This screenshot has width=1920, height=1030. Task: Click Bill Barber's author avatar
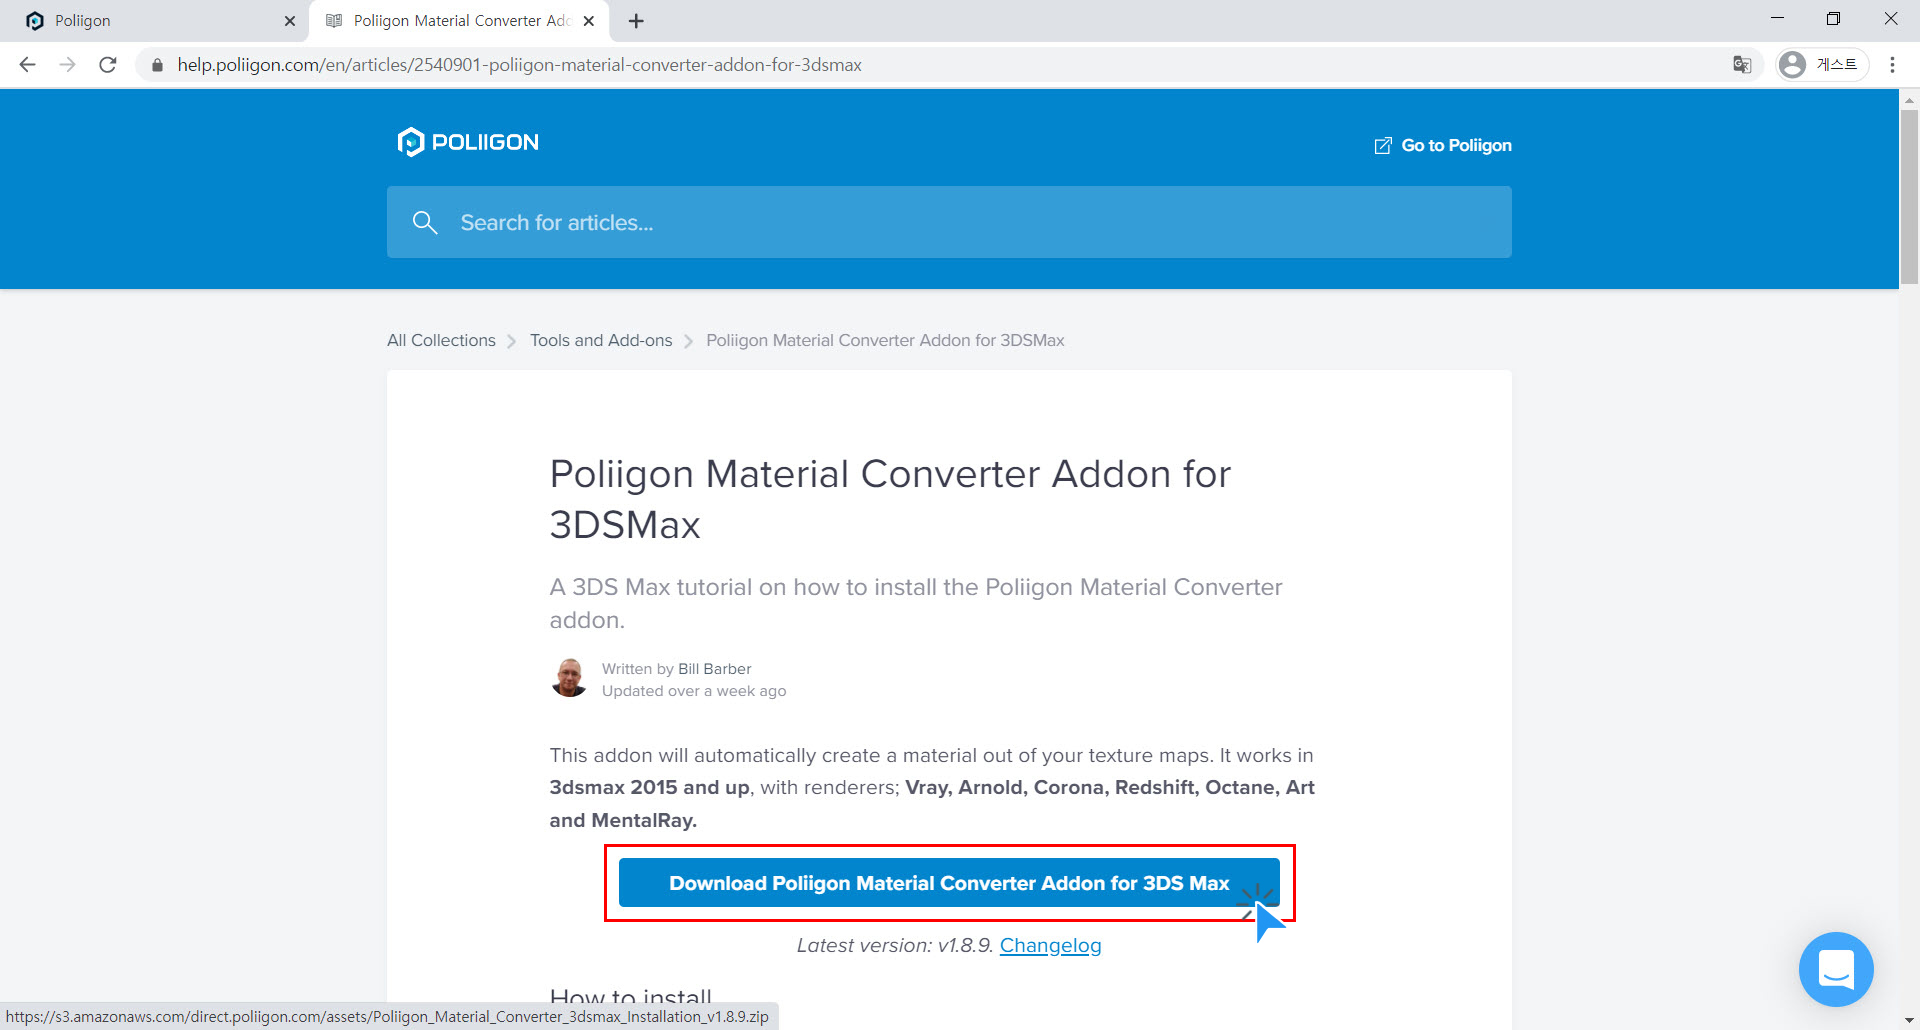coord(570,678)
